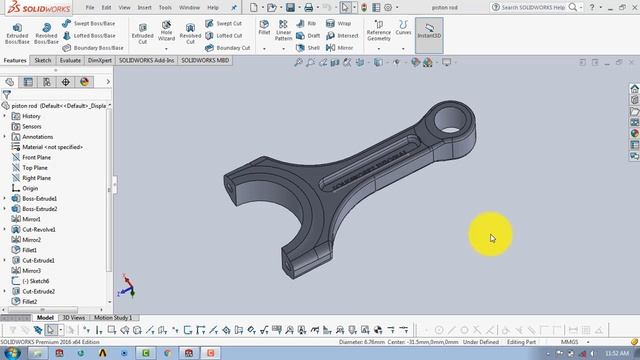Click the Swept Cut tool
640x360 pixels.
point(223,24)
